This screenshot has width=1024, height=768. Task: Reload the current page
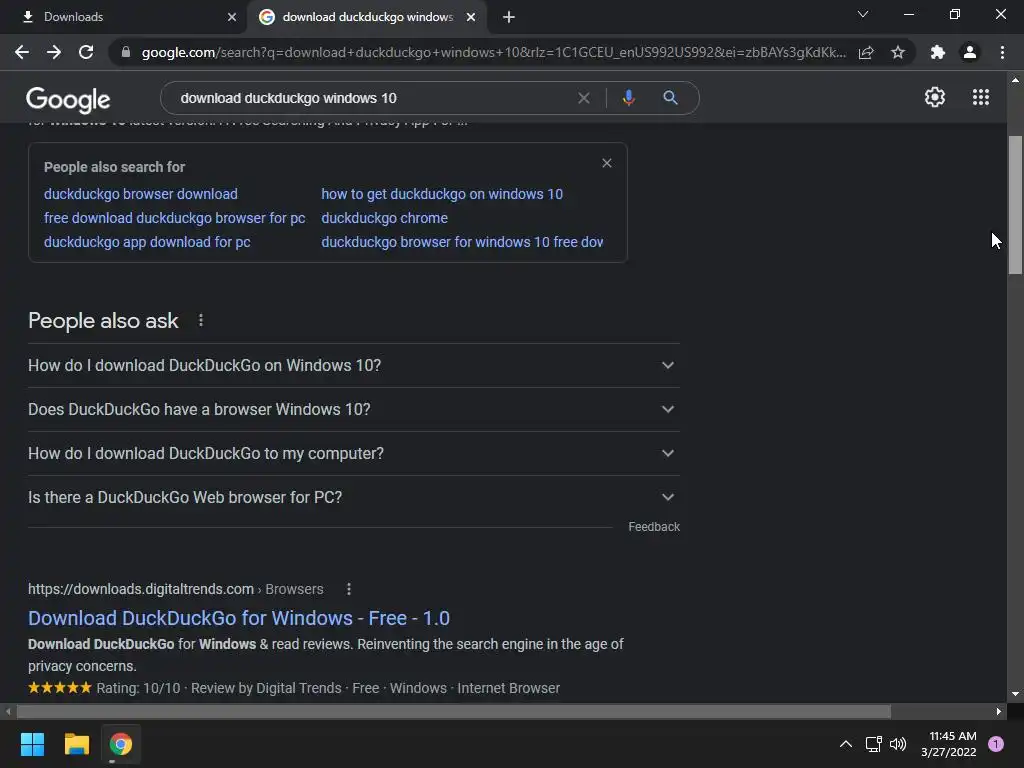pyautogui.click(x=86, y=52)
